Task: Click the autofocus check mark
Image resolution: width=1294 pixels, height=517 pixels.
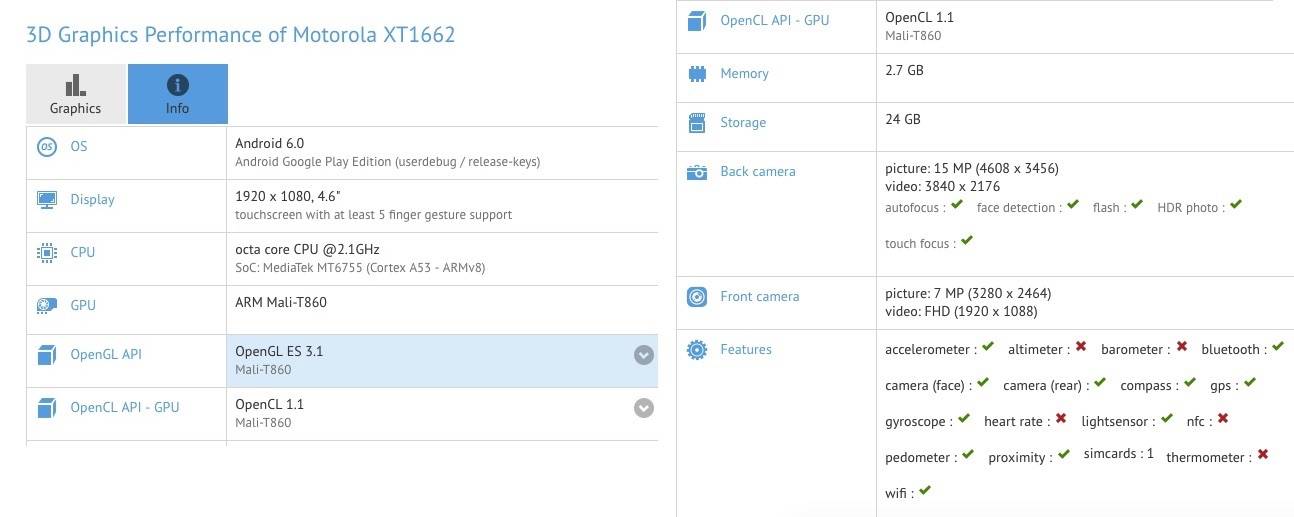Action: 957,205
